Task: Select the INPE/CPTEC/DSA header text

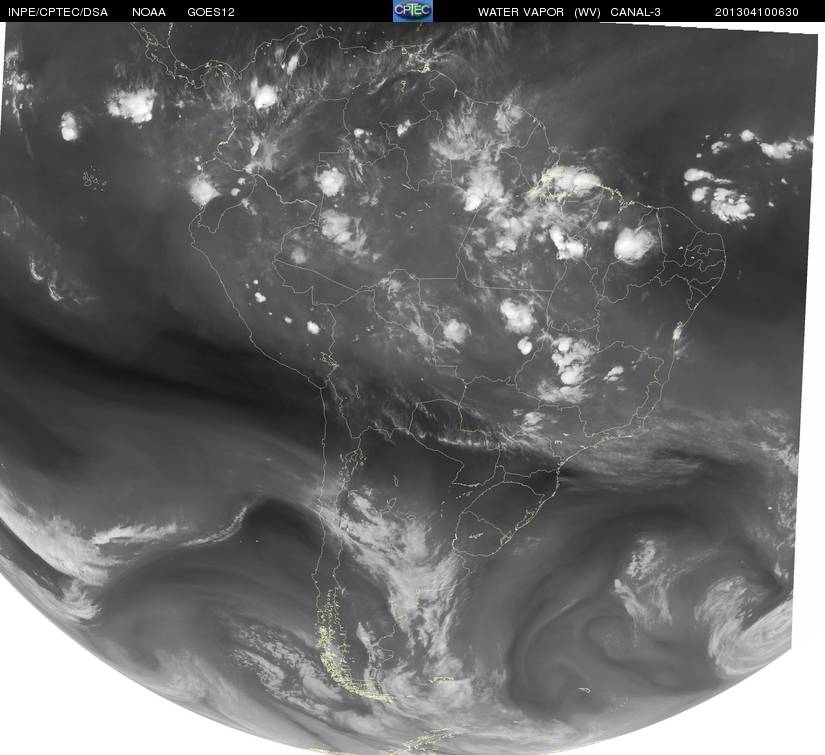Action: pos(58,12)
